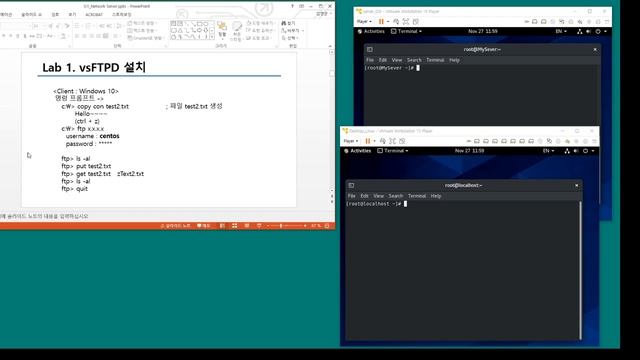Open power options arrow beside pause in lower VMware
This screenshot has width=640, height=360.
coord(374,141)
